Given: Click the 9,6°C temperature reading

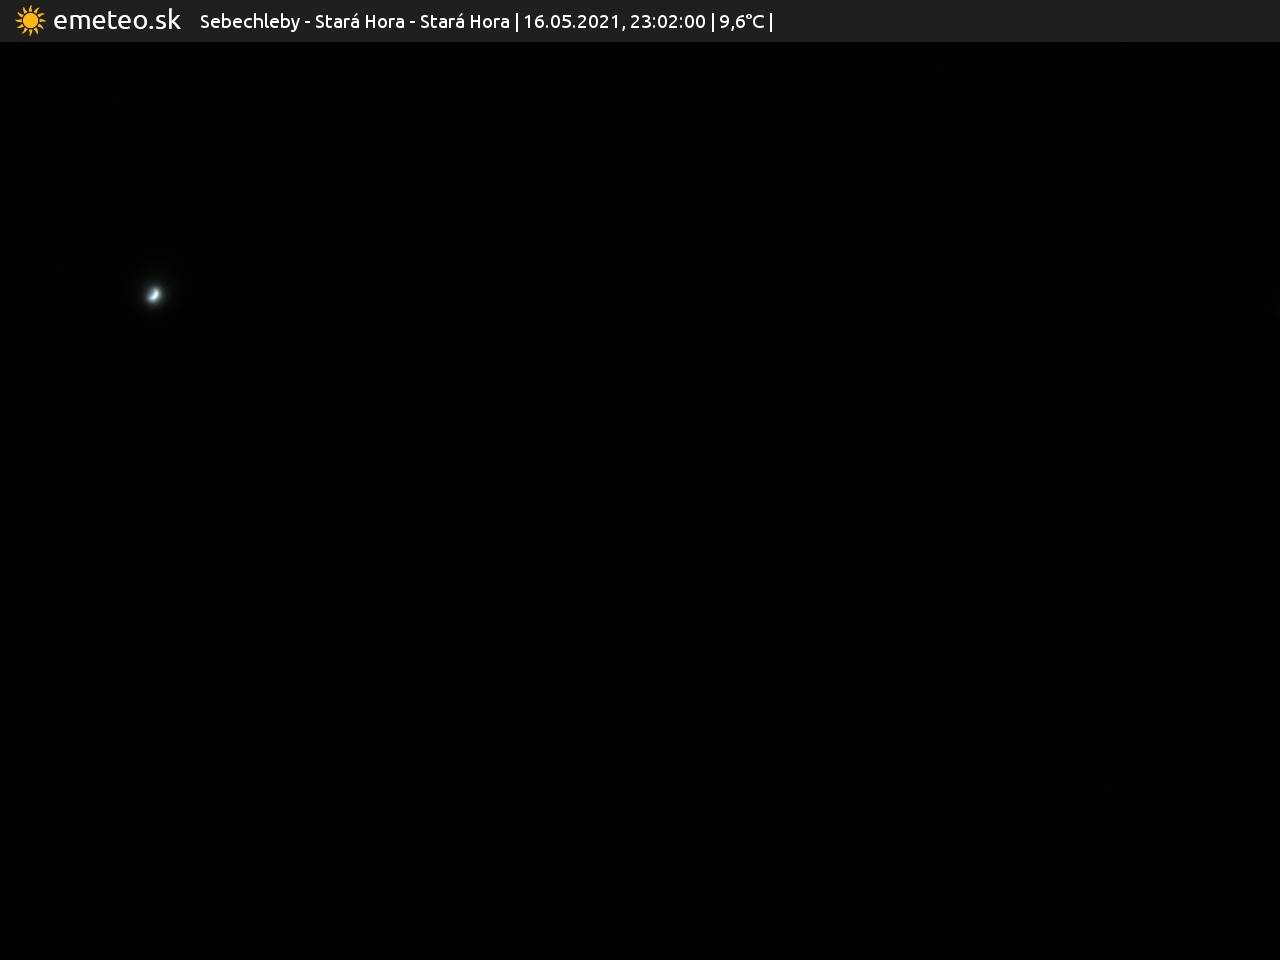Looking at the screenshot, I should [741, 22].
